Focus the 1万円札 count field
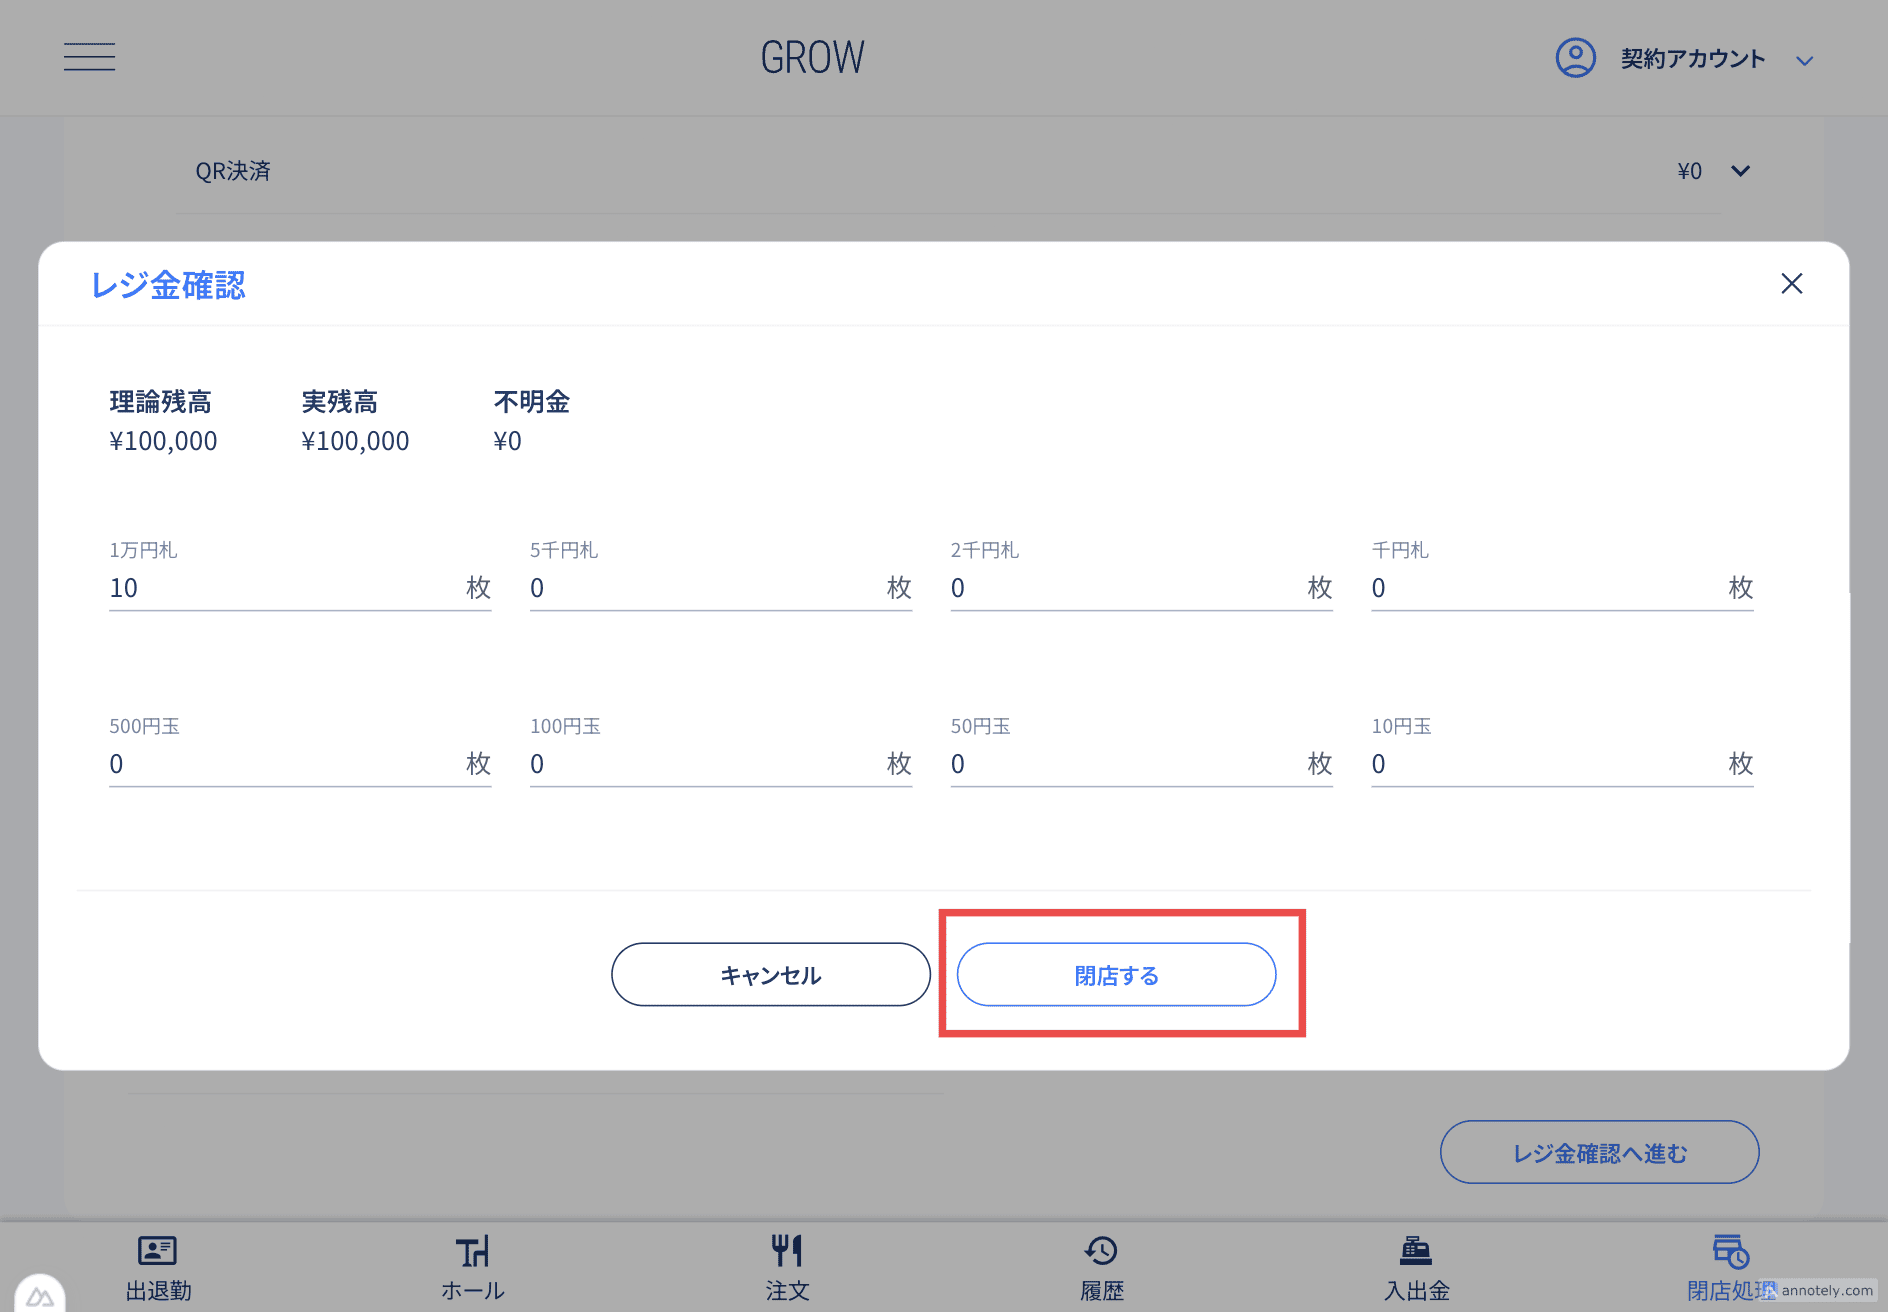The height and width of the screenshot is (1312, 1888). tap(285, 588)
